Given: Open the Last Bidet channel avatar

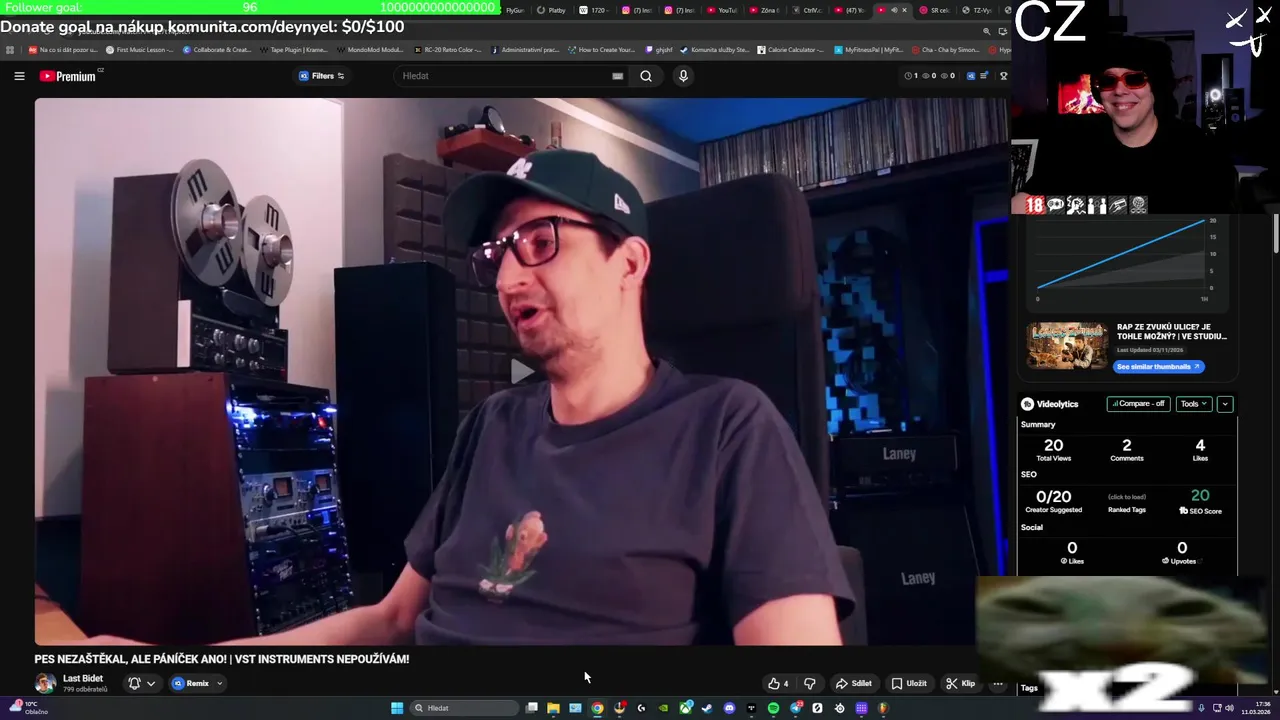Looking at the screenshot, I should [45, 683].
